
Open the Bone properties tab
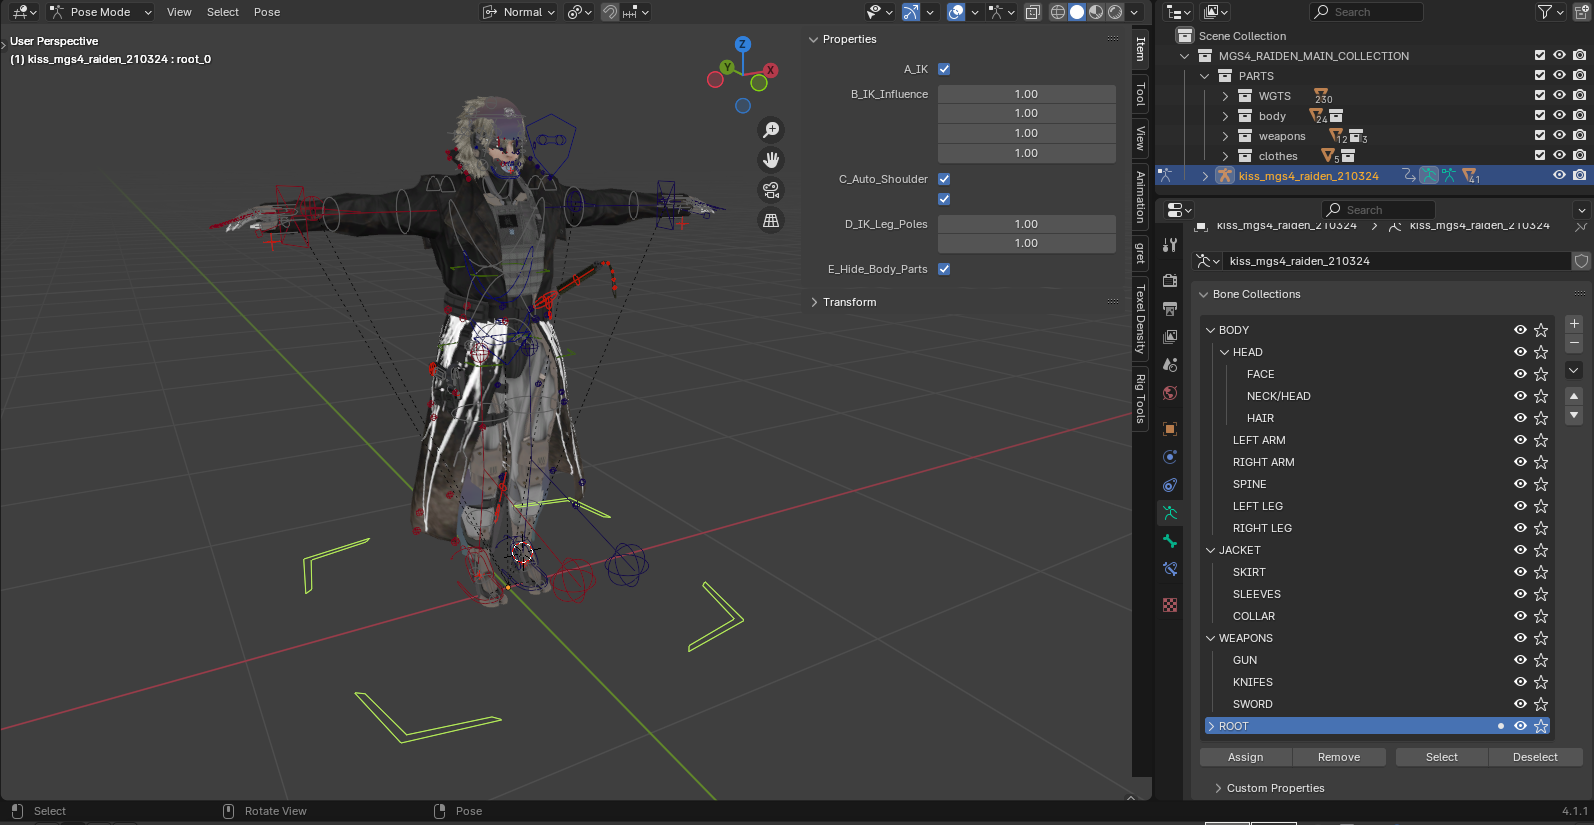pos(1170,541)
